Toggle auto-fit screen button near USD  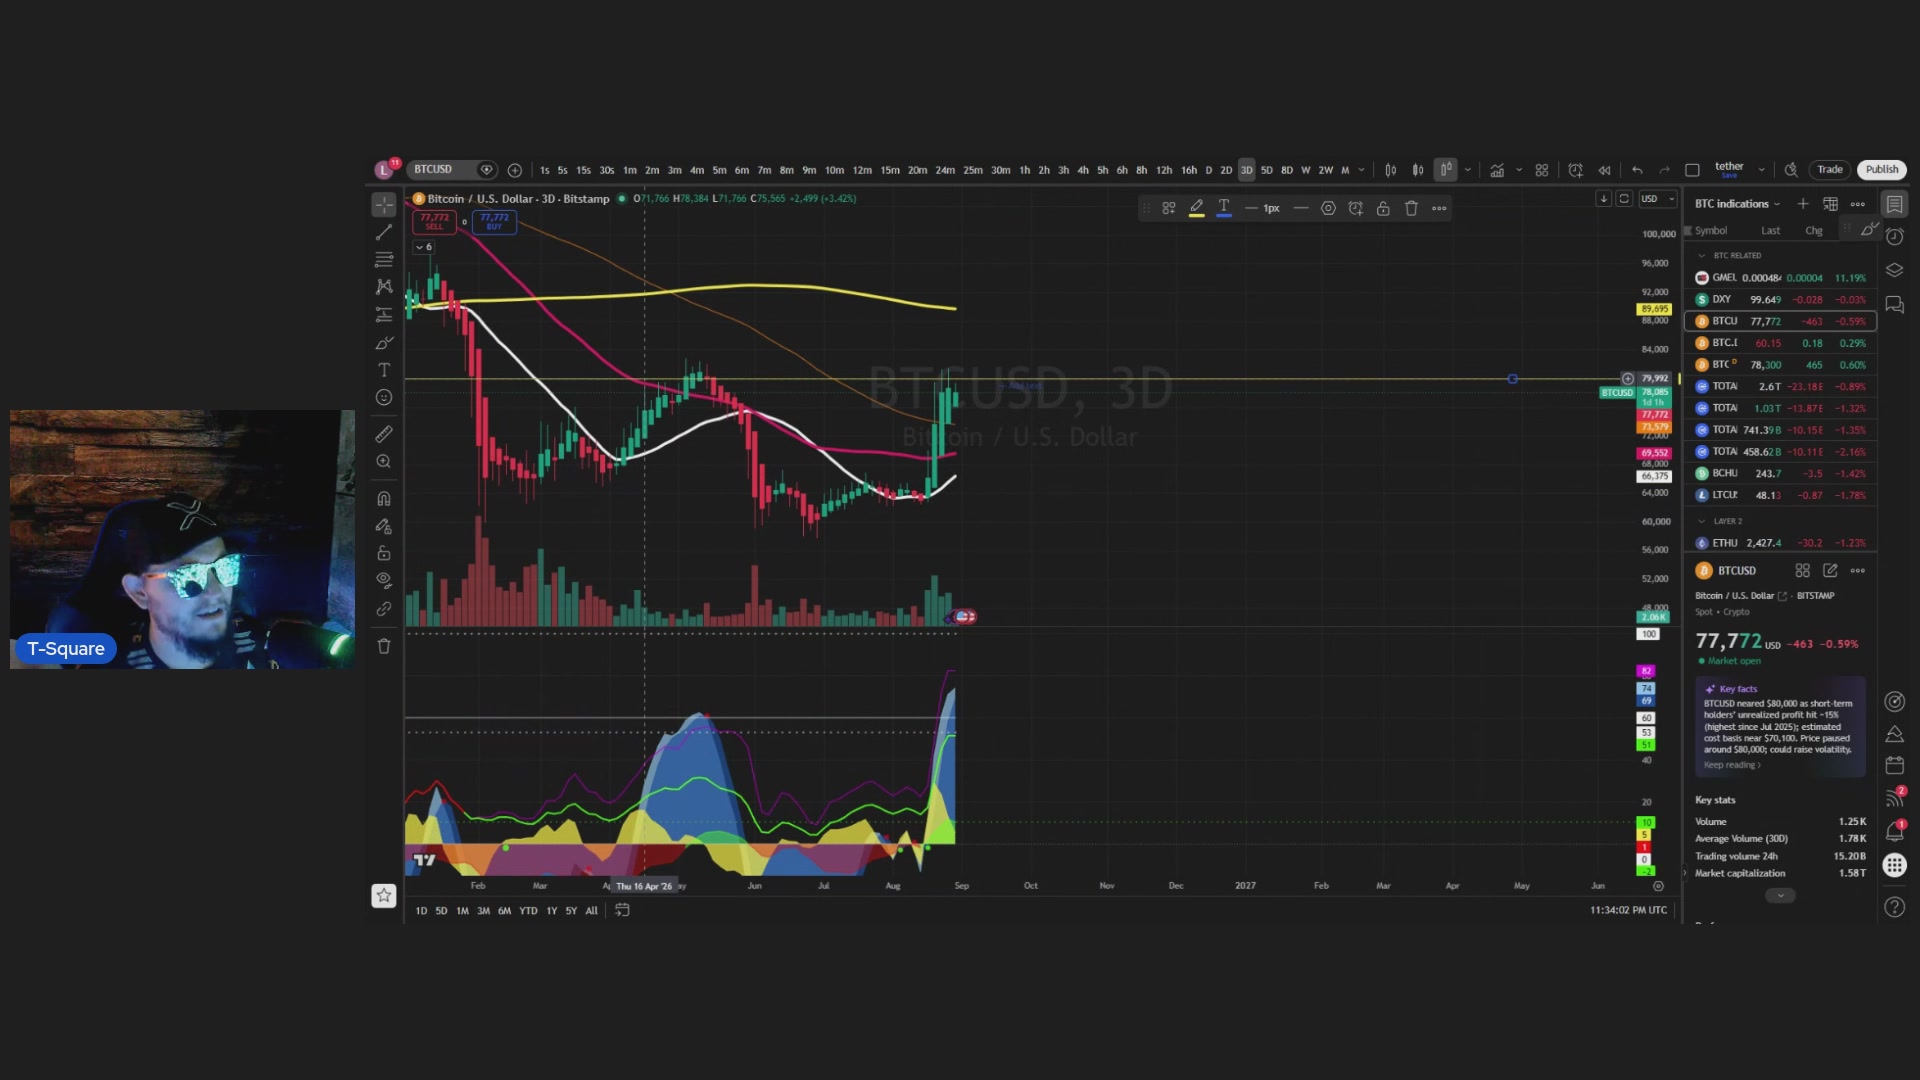point(1624,199)
